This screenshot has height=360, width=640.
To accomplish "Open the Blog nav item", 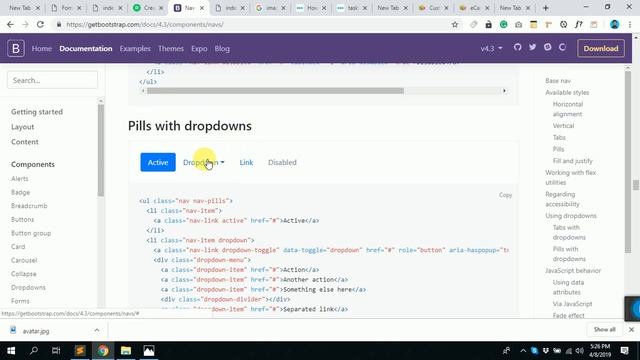I will 222,49.
